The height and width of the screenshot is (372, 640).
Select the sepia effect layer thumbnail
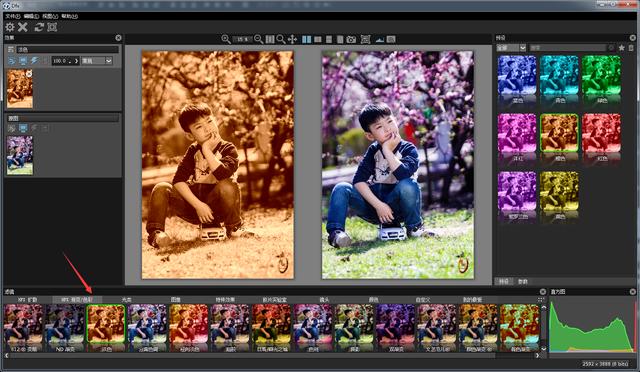(x=20, y=89)
